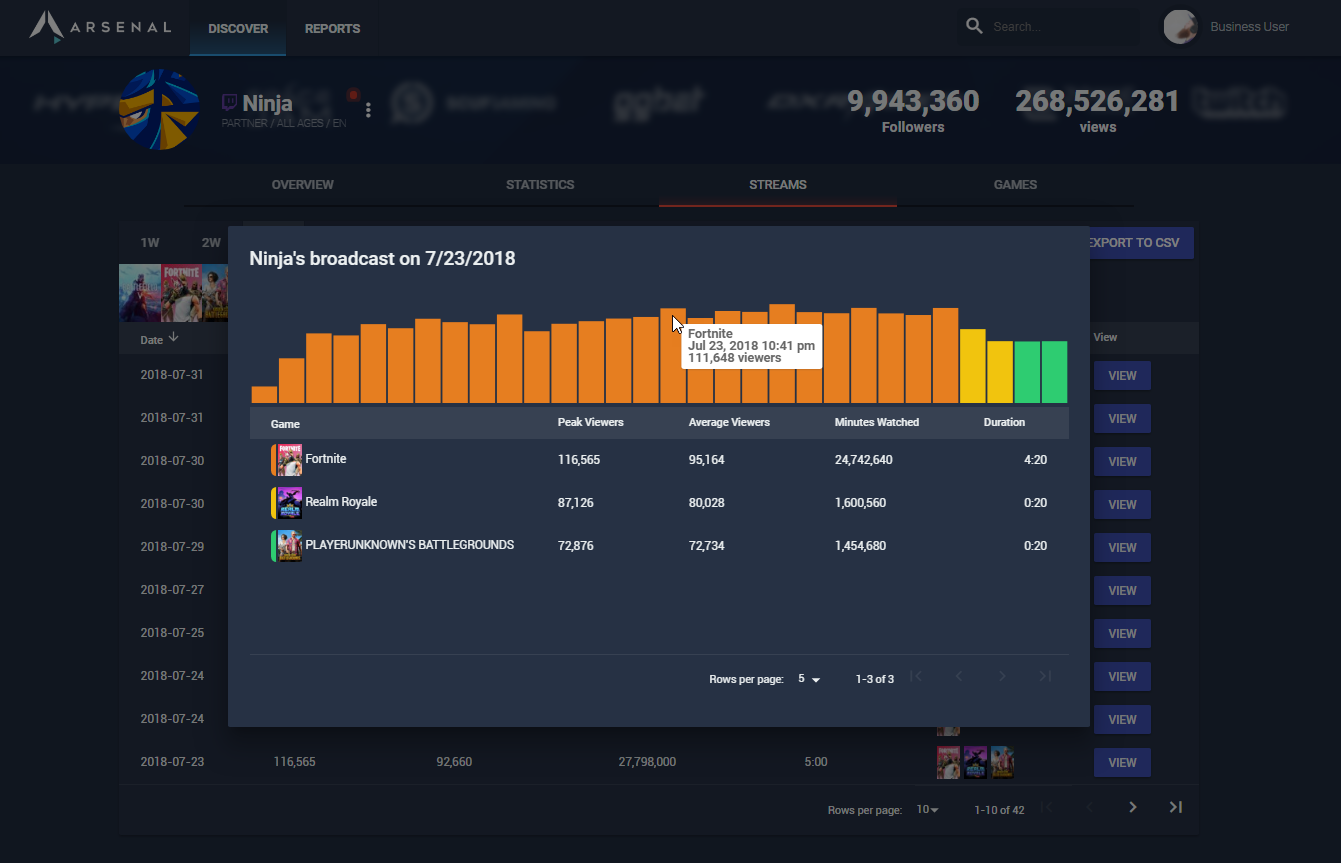Open the three-dot menu next to Ninja's profile
Image resolution: width=1341 pixels, height=863 pixels.
coord(367,108)
